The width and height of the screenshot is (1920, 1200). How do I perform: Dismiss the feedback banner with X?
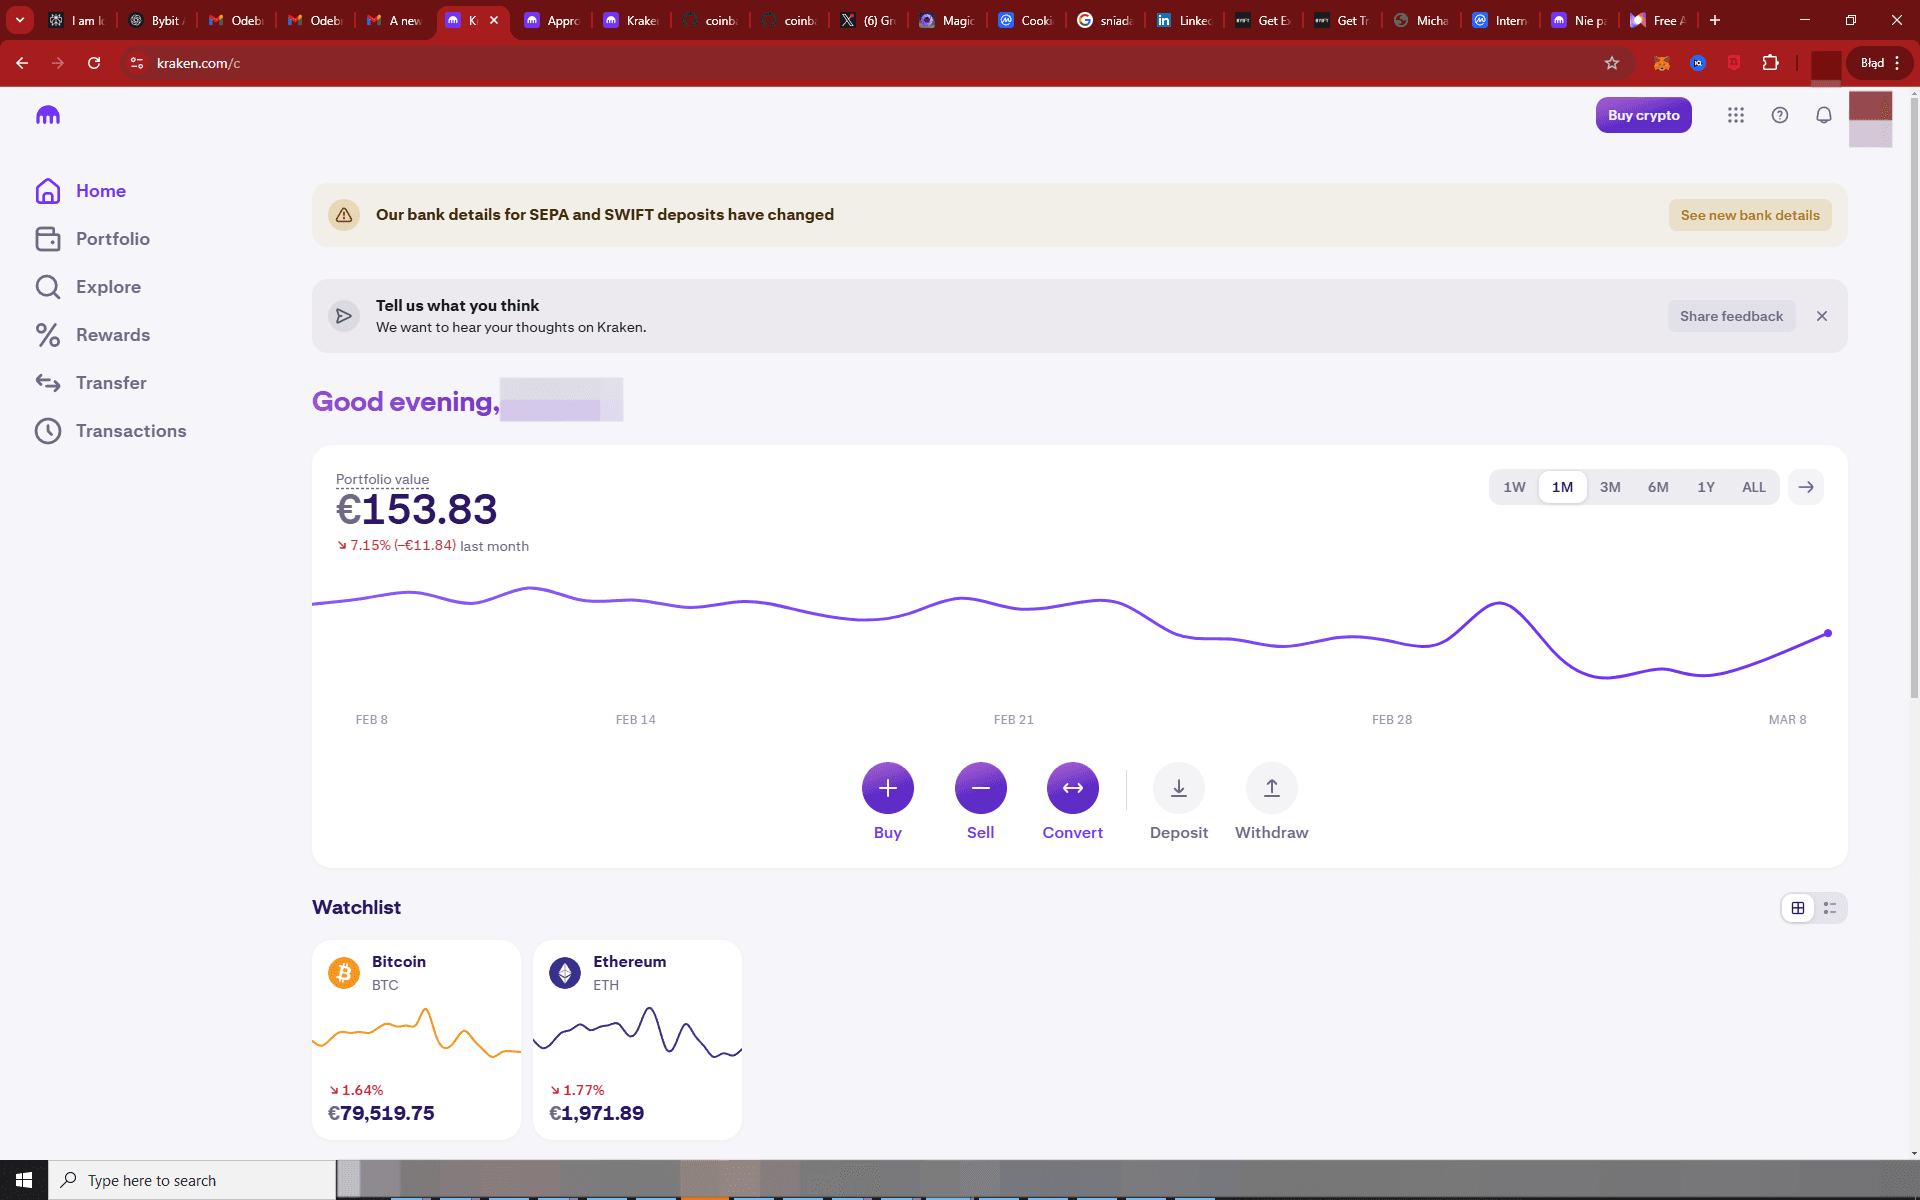(x=1822, y=316)
